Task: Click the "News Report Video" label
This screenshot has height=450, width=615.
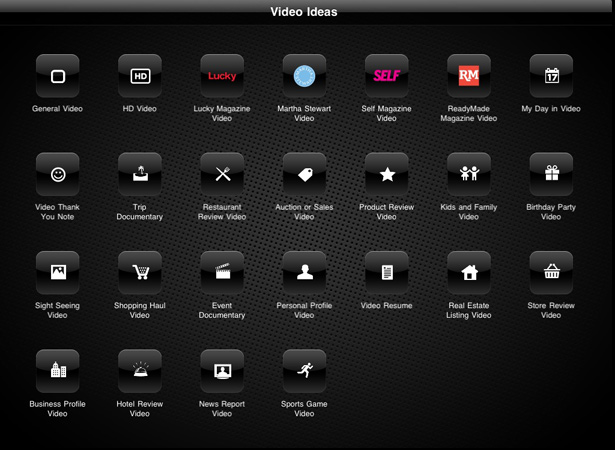Action: point(222,409)
